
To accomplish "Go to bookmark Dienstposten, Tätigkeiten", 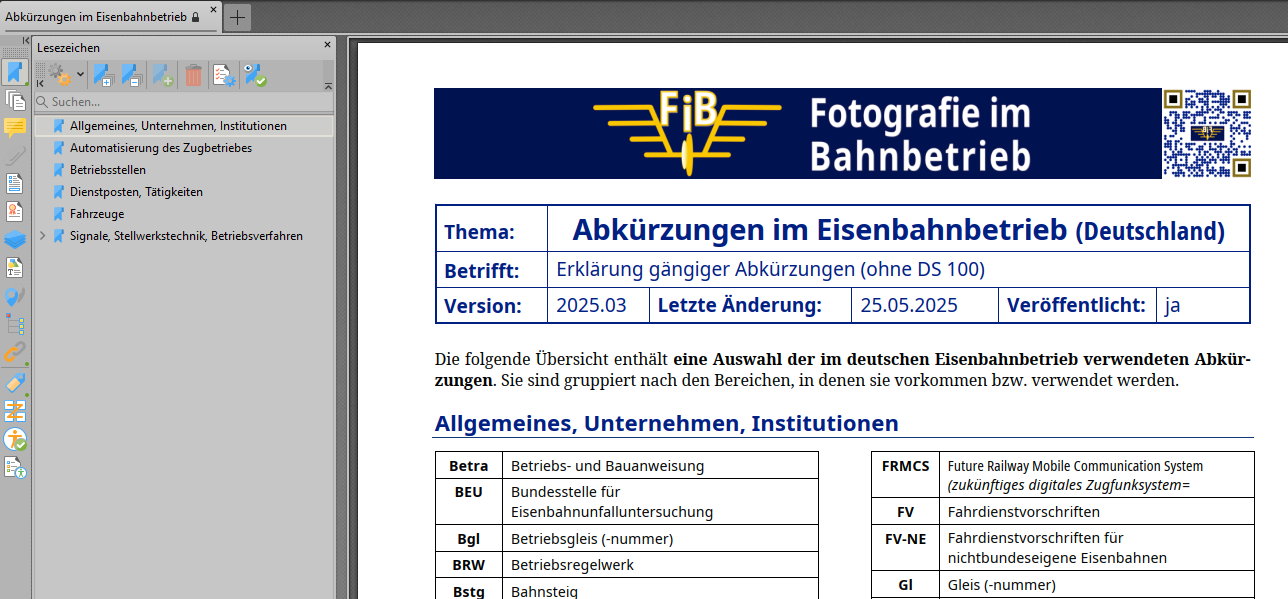I will 136,192.
